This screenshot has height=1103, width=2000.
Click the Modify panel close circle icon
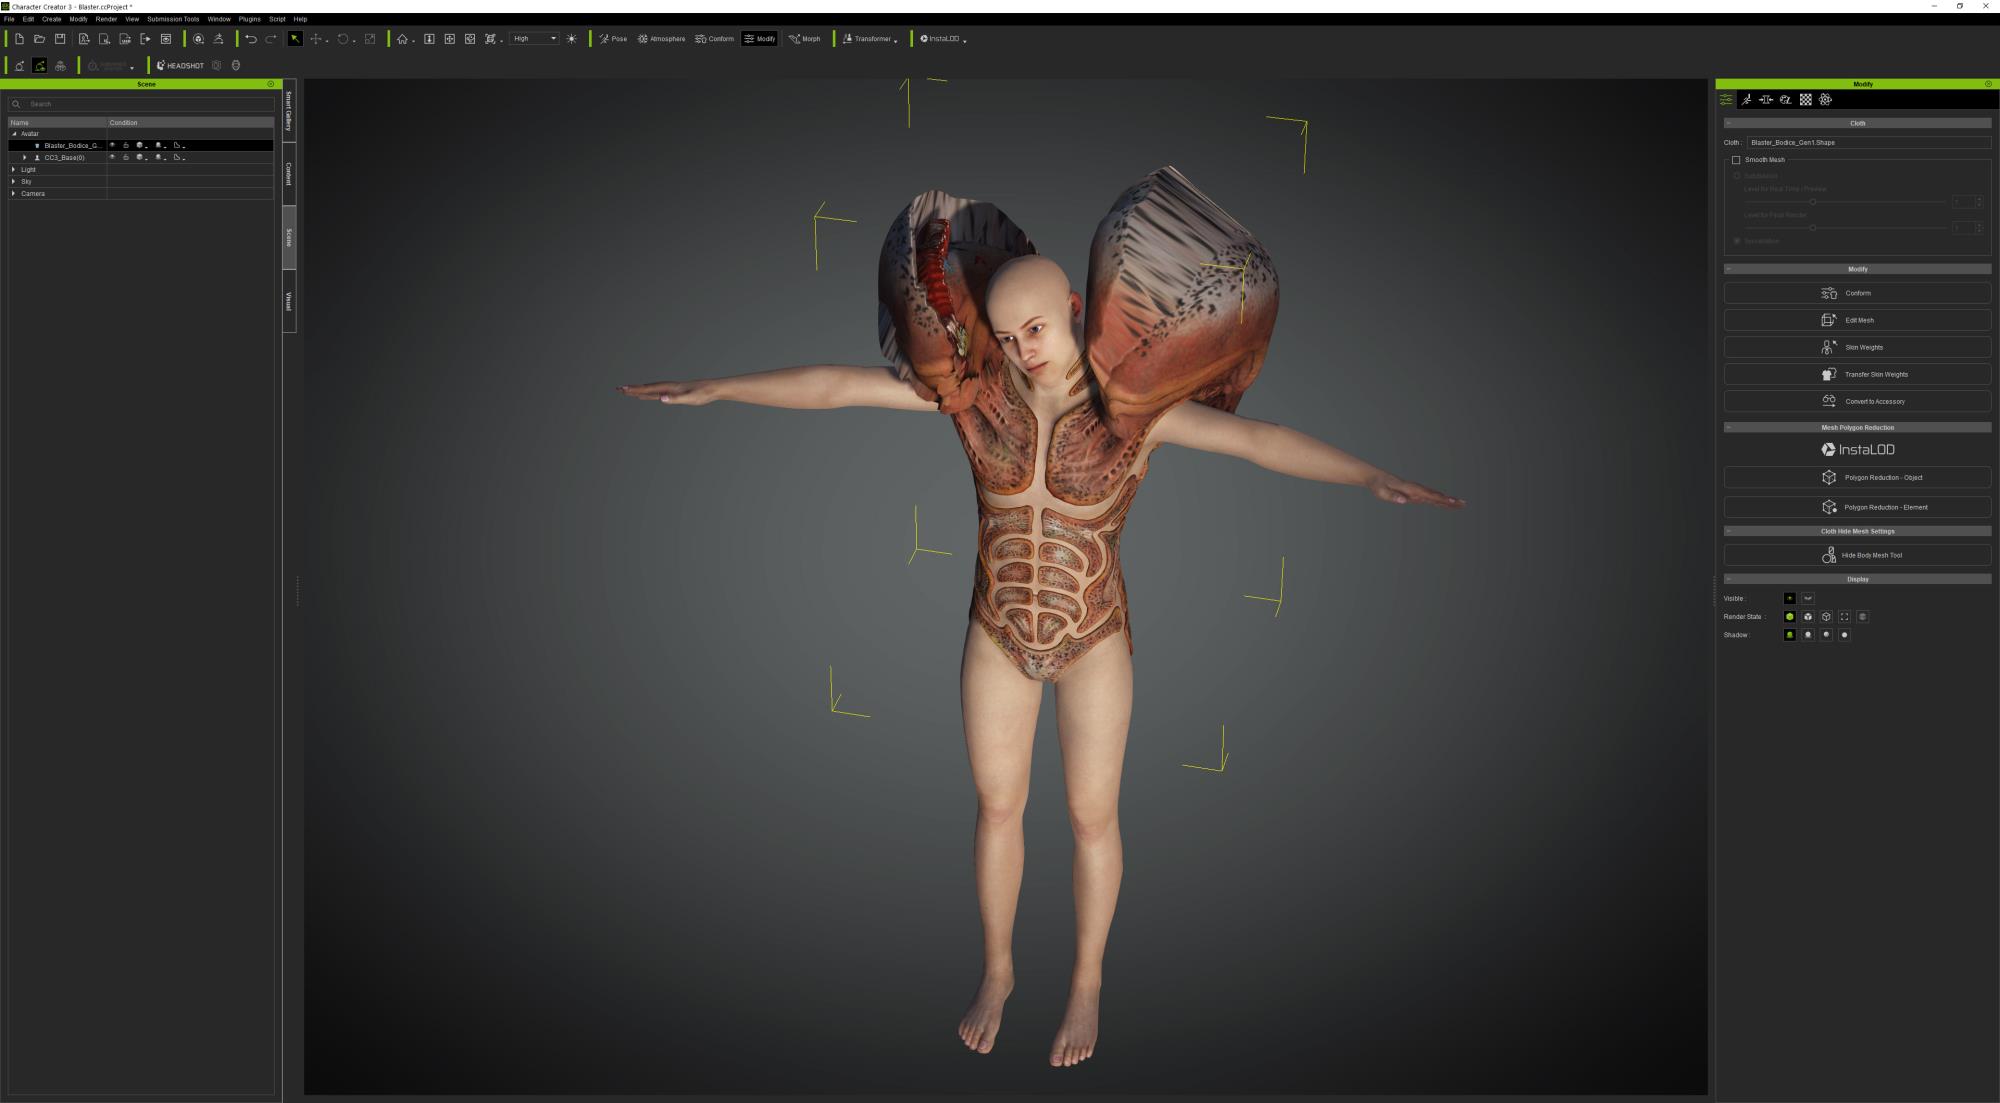click(1988, 84)
